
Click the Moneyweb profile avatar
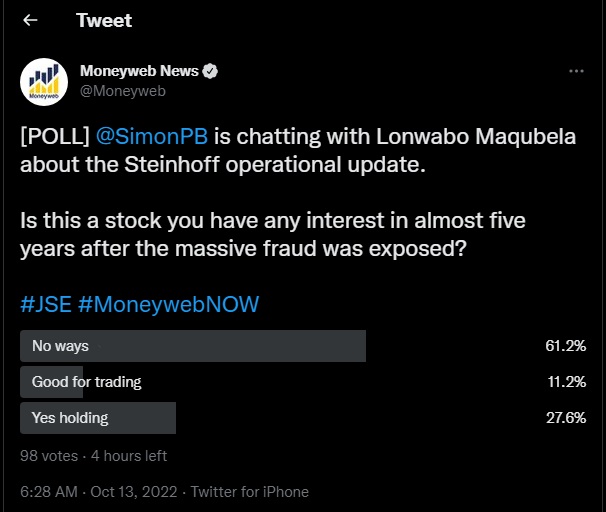click(45, 81)
